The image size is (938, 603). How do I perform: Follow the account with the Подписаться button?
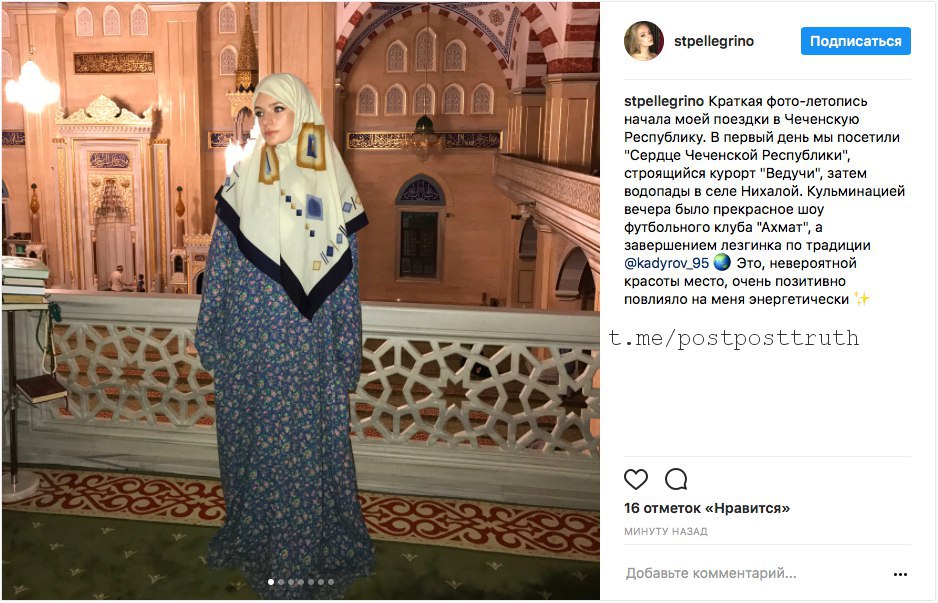tap(855, 41)
